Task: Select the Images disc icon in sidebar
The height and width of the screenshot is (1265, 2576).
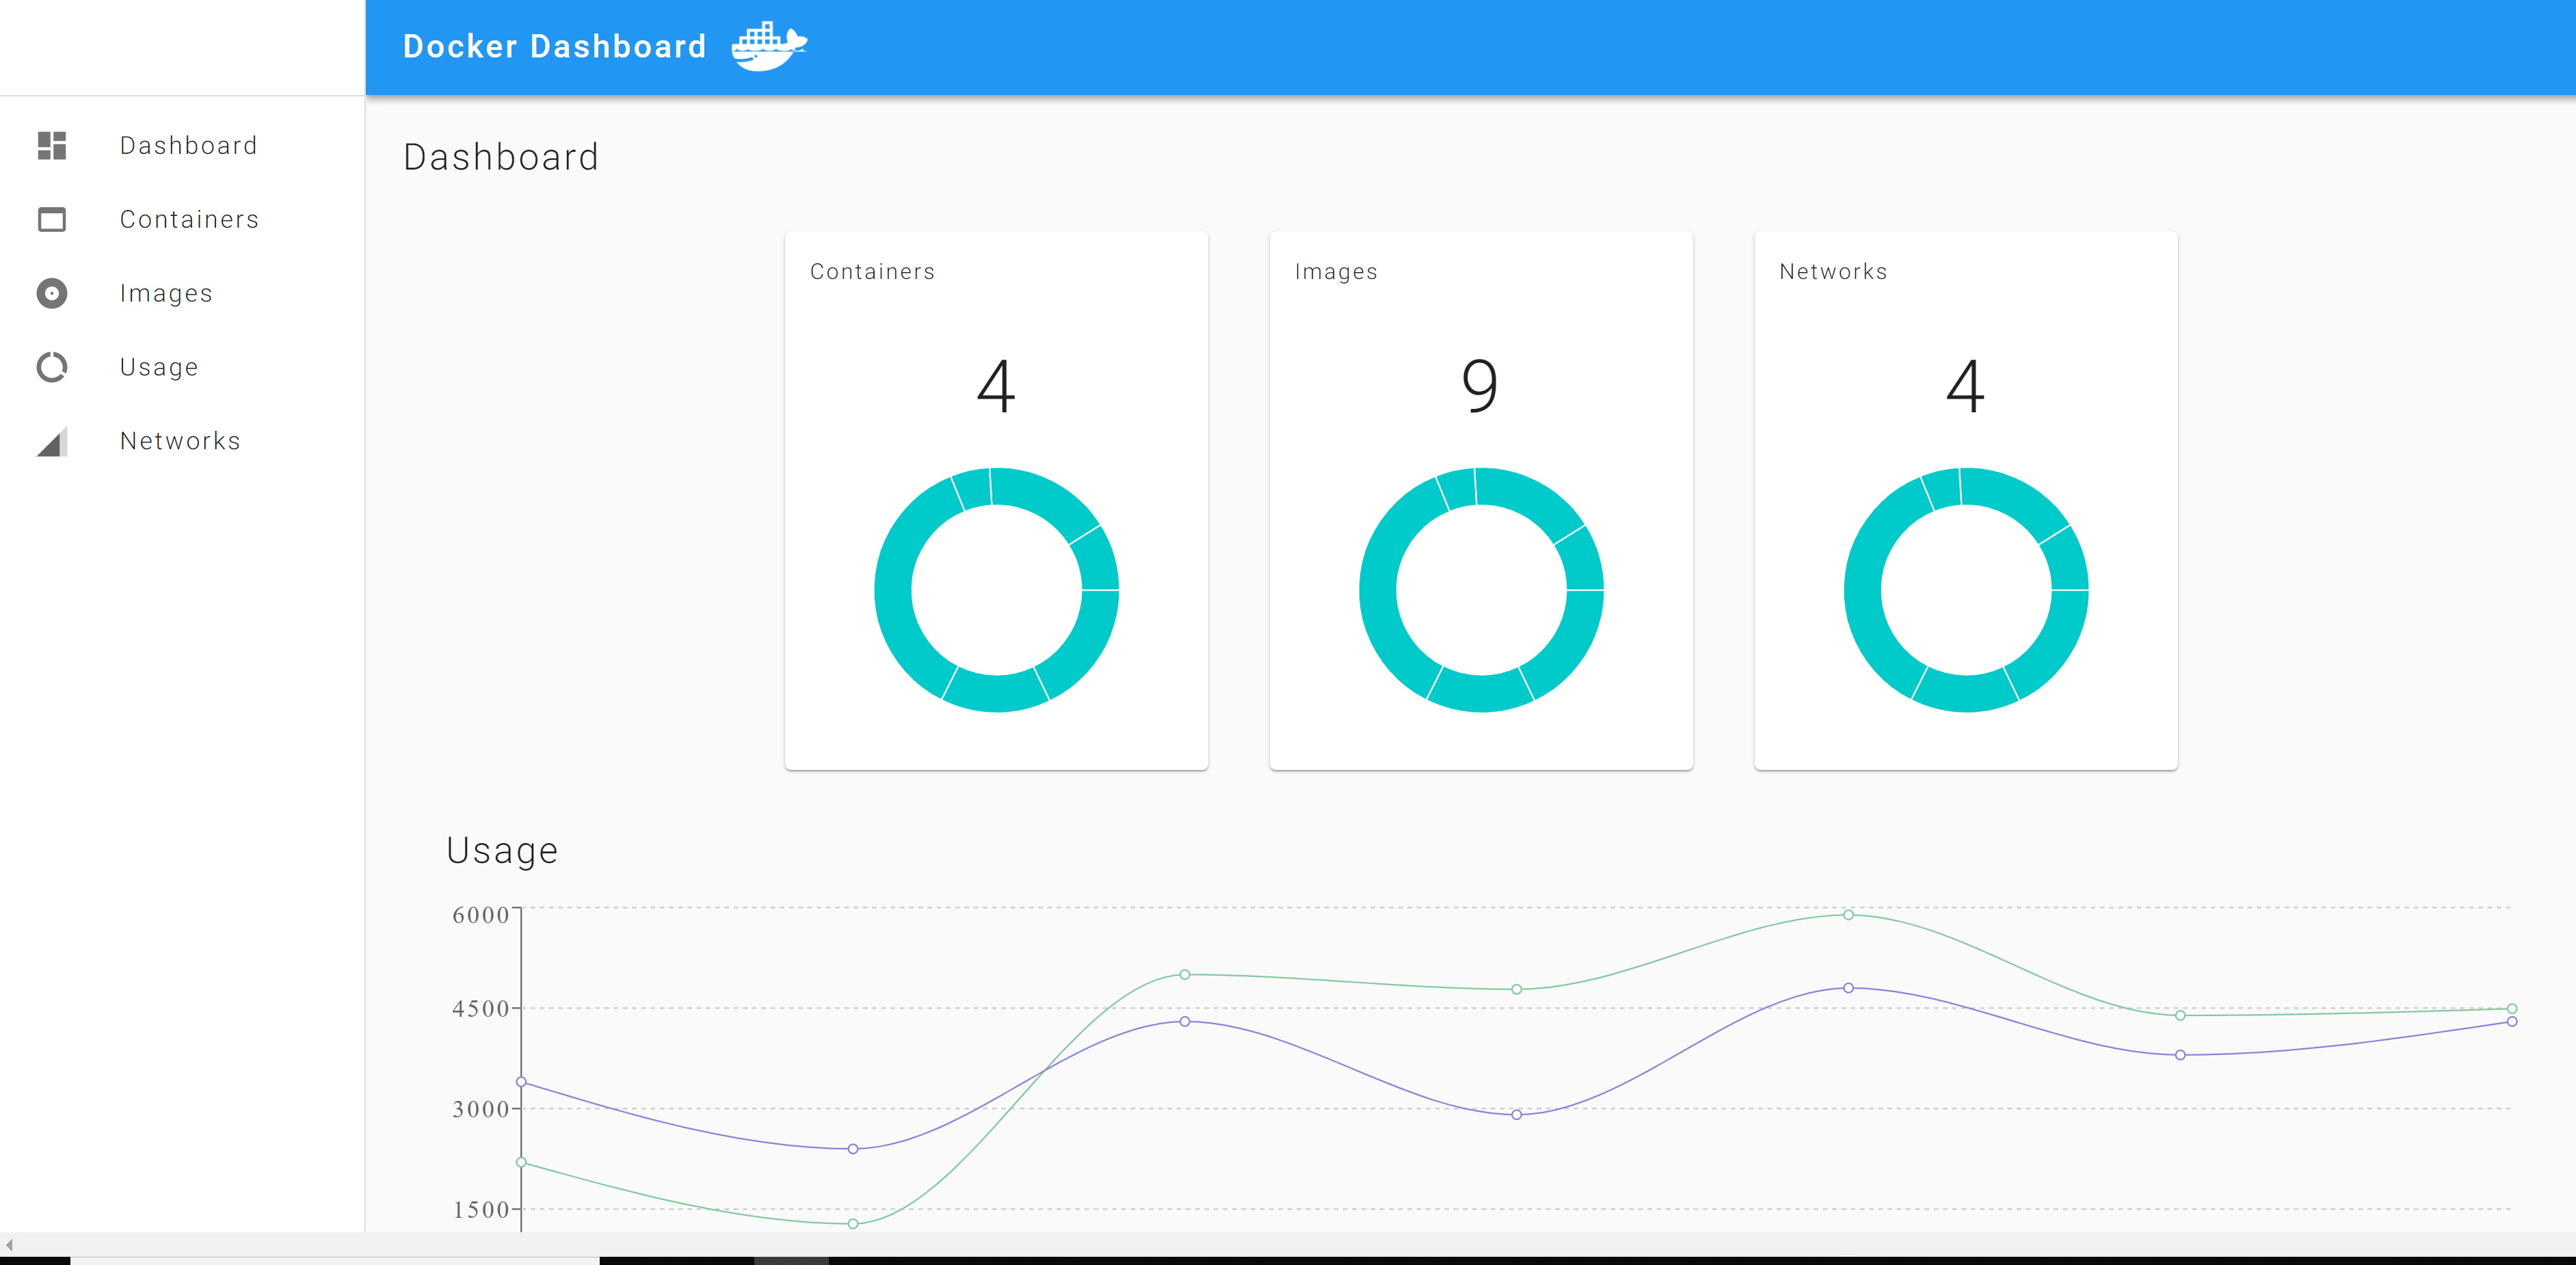Action: [x=52, y=293]
